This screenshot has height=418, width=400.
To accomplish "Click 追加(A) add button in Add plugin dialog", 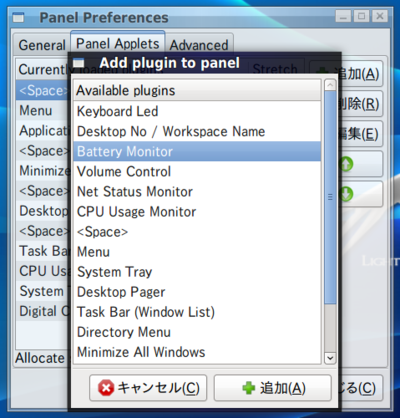I will [273, 388].
